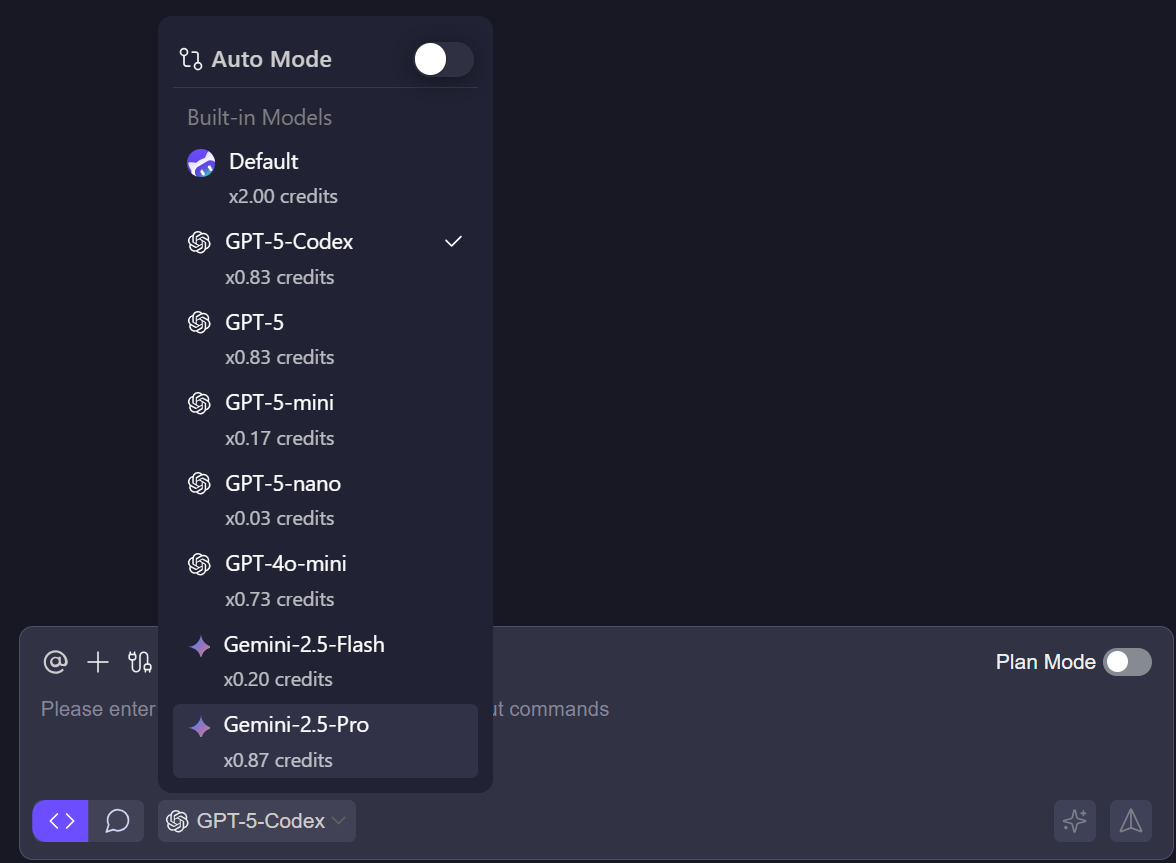1176x863 pixels.
Task: Select the checked GPT-5-Codex list entry
Action: (x=325, y=258)
